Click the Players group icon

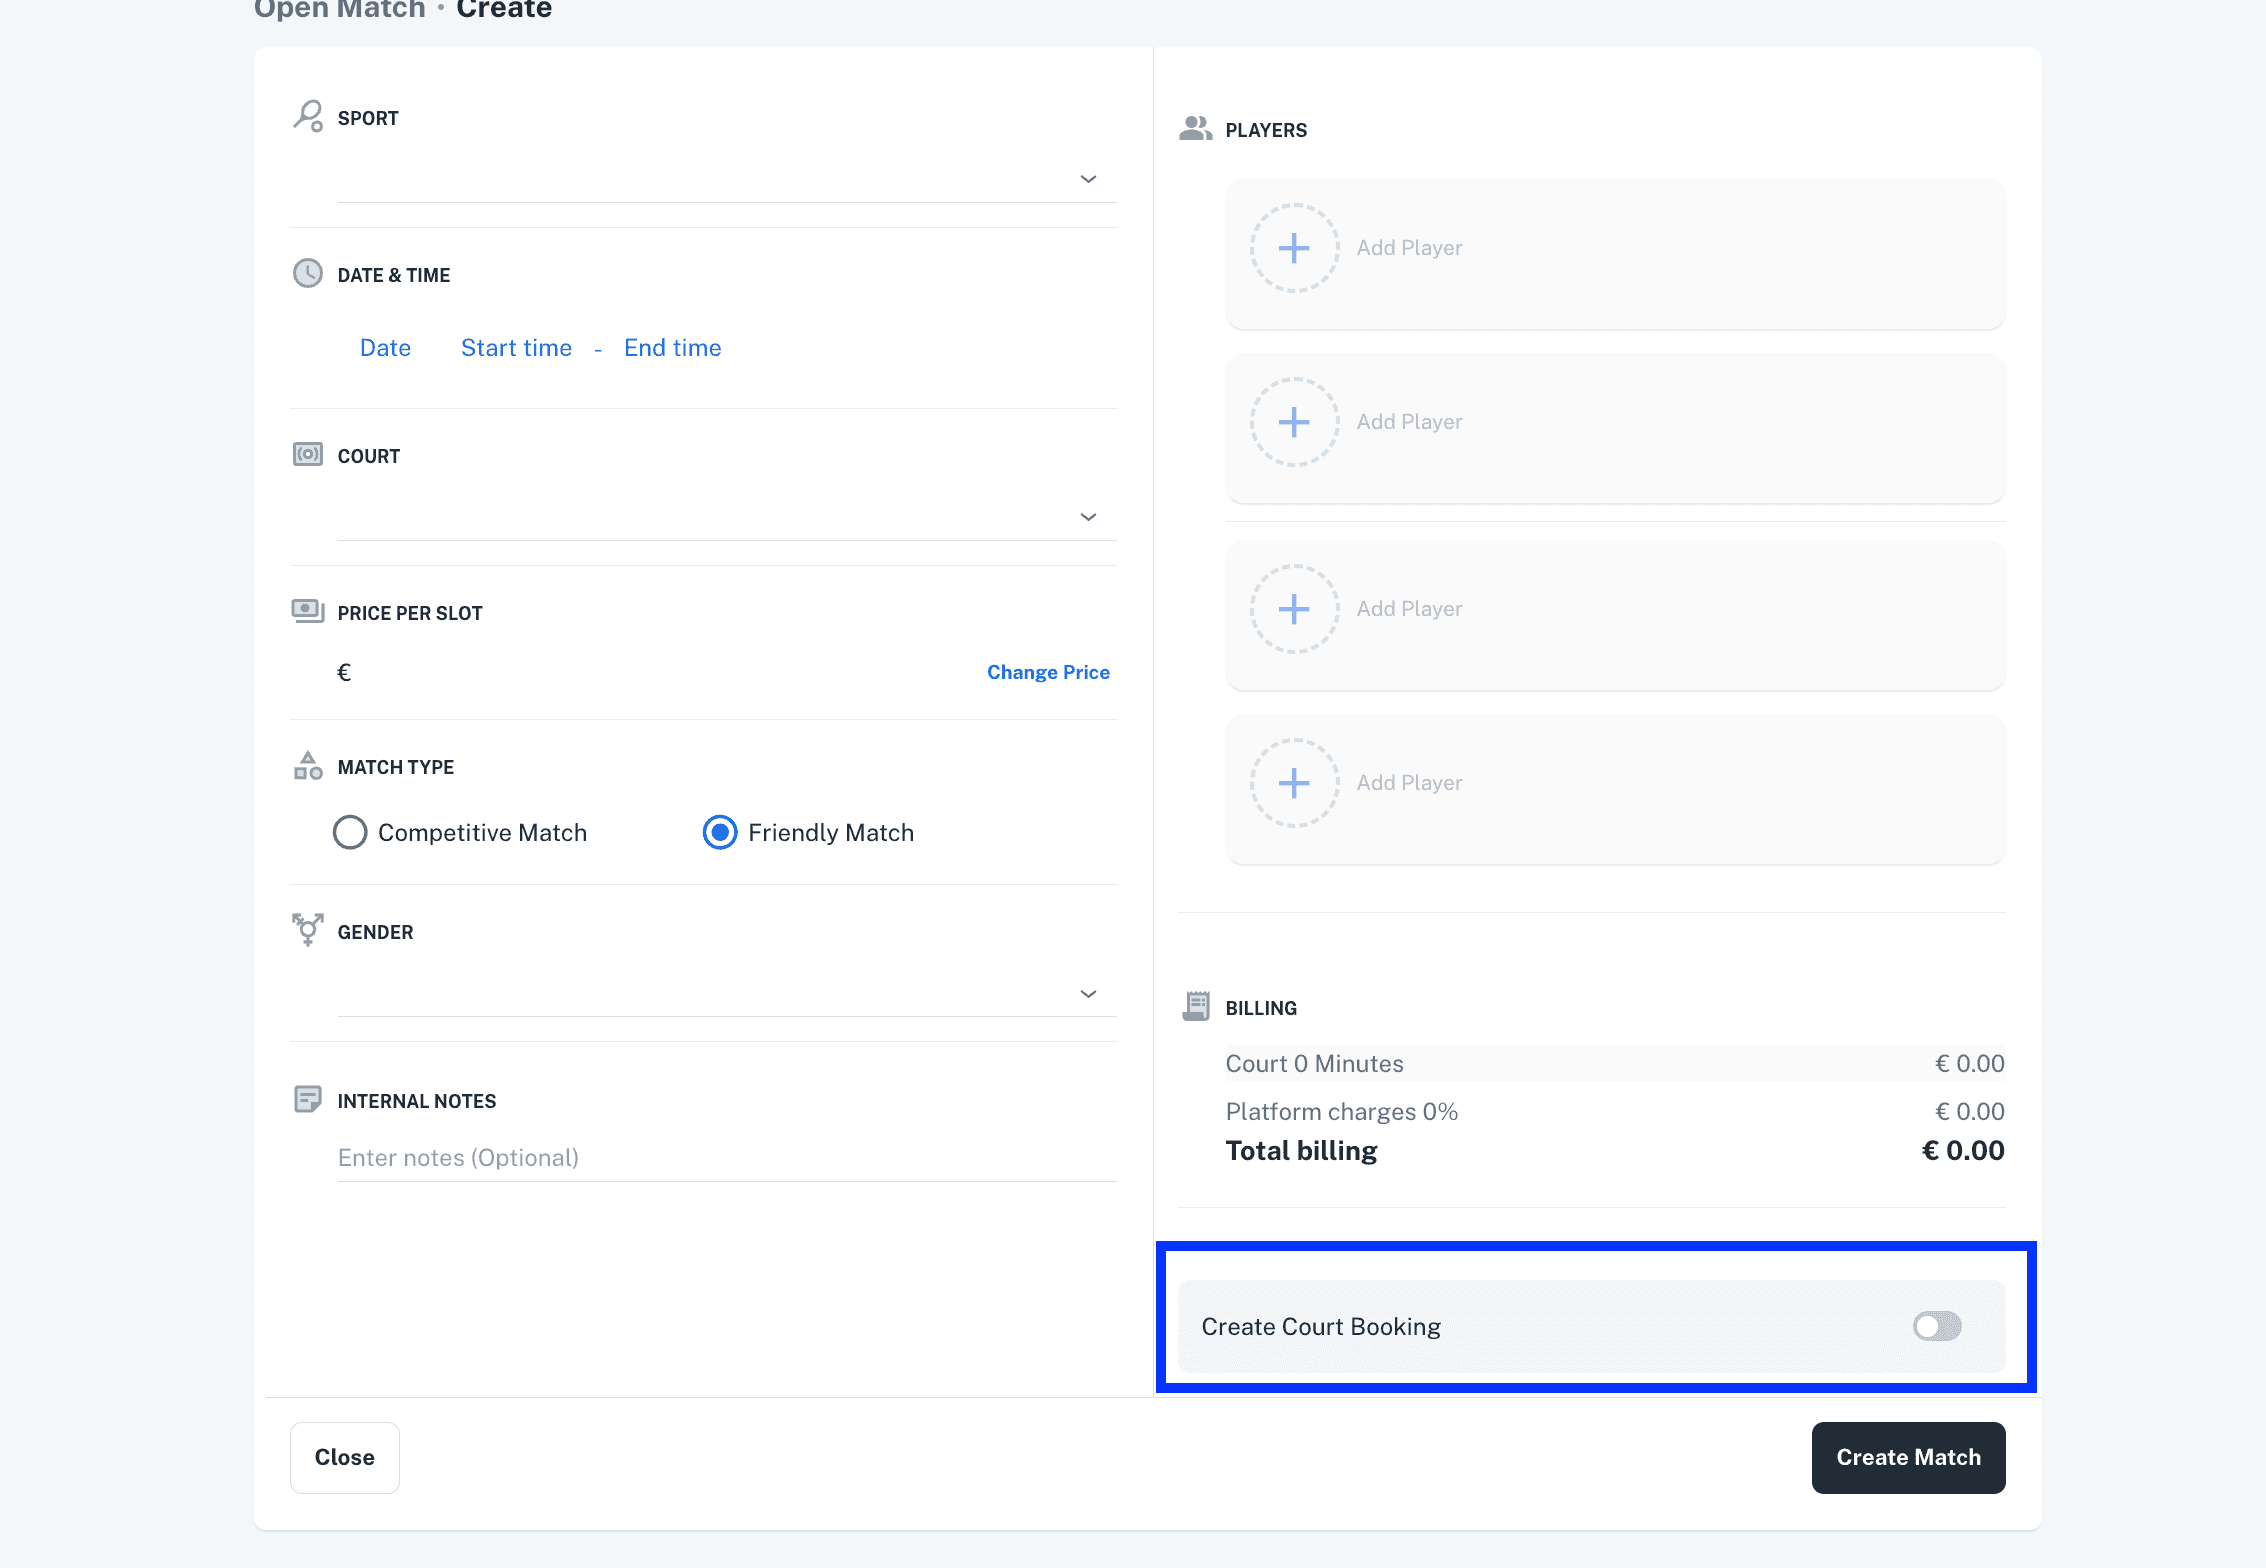1195,128
